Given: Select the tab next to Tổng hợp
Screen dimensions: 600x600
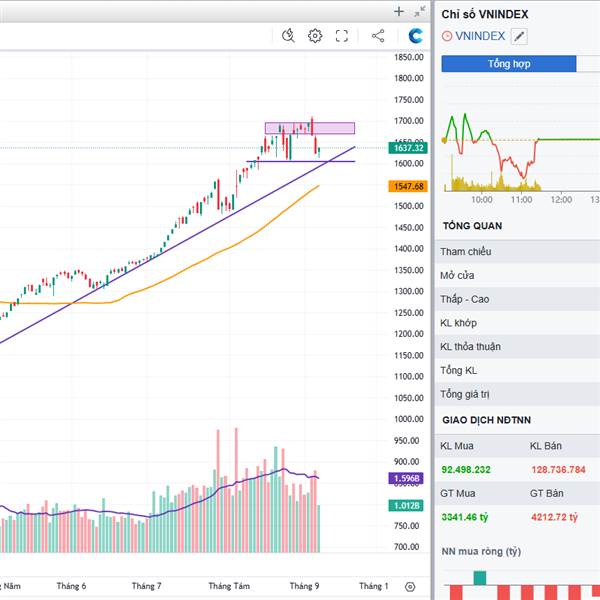Looking at the screenshot, I should (588, 64).
